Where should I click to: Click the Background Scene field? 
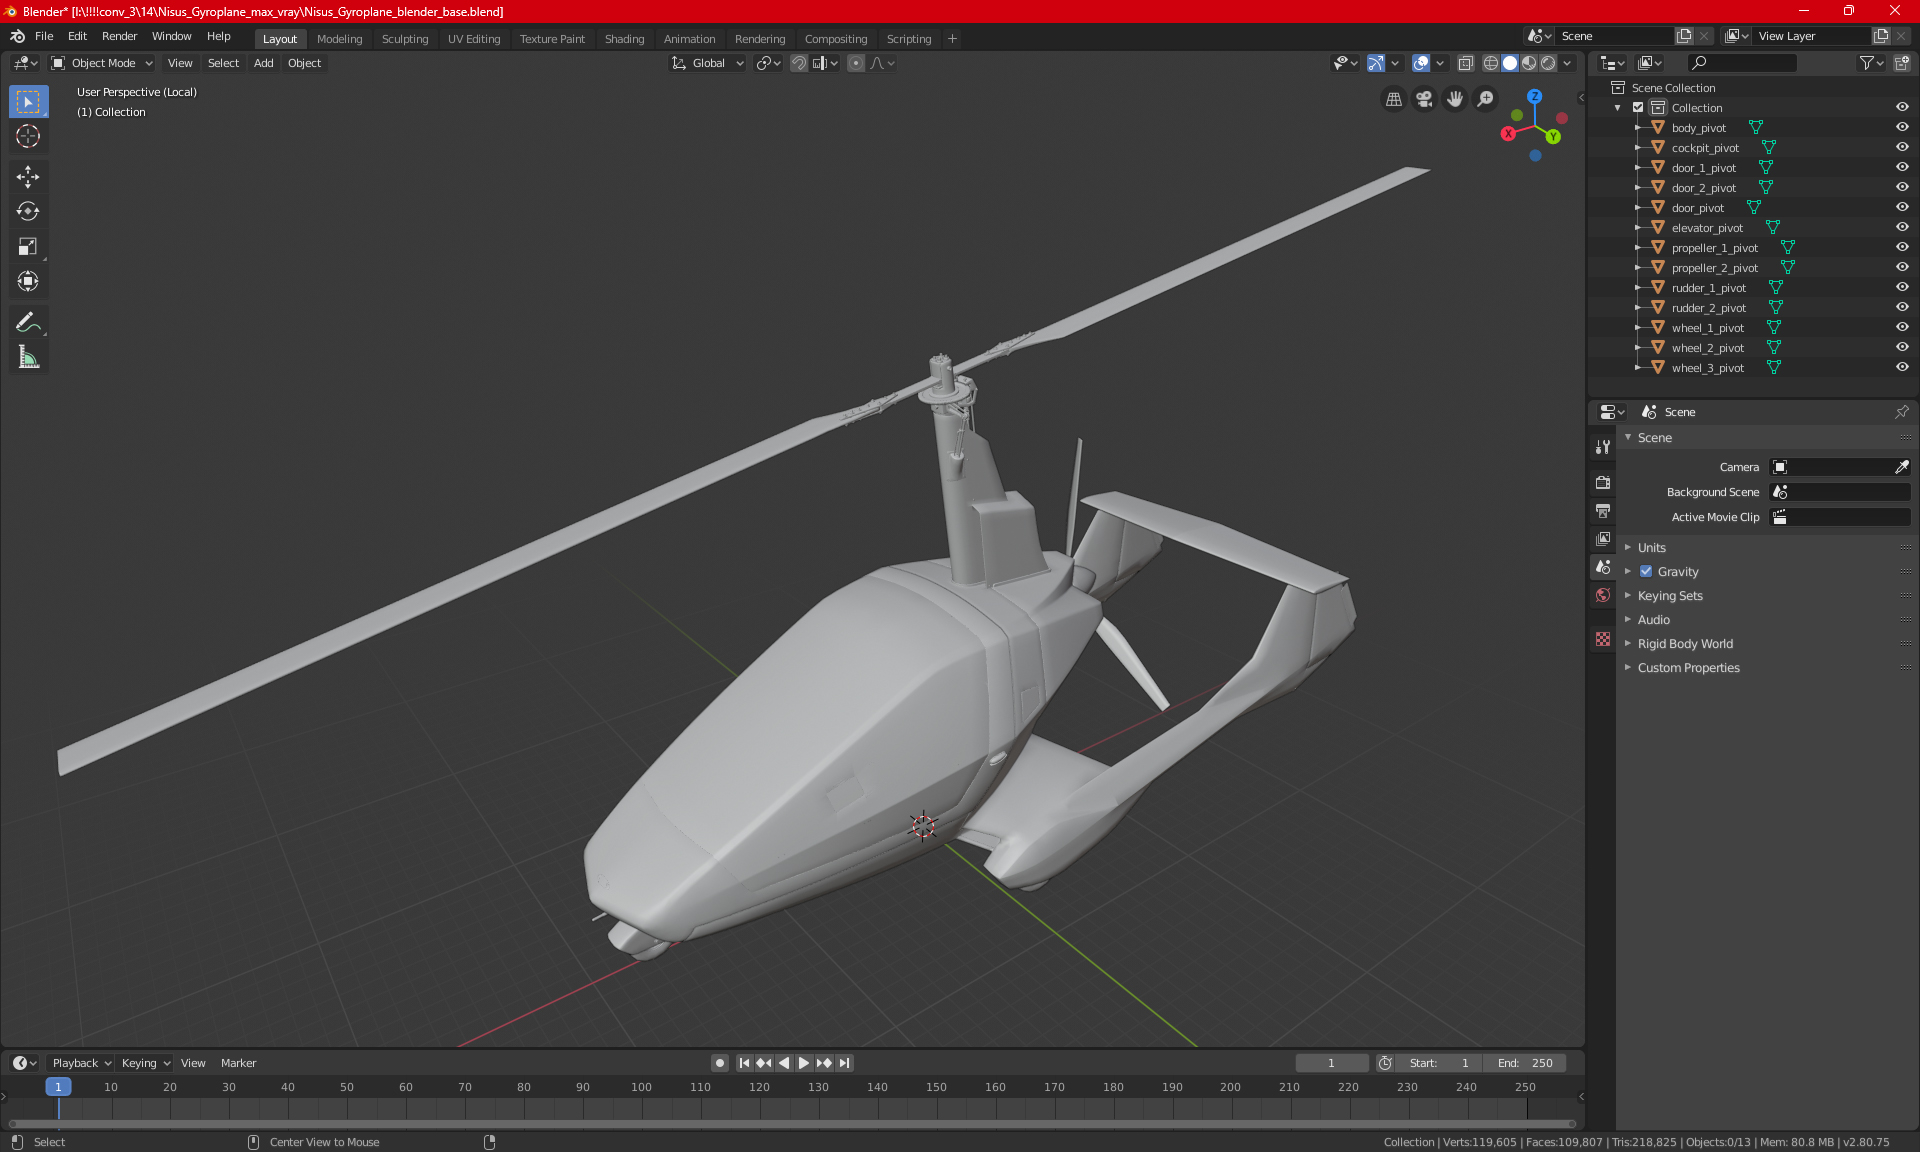click(1840, 492)
